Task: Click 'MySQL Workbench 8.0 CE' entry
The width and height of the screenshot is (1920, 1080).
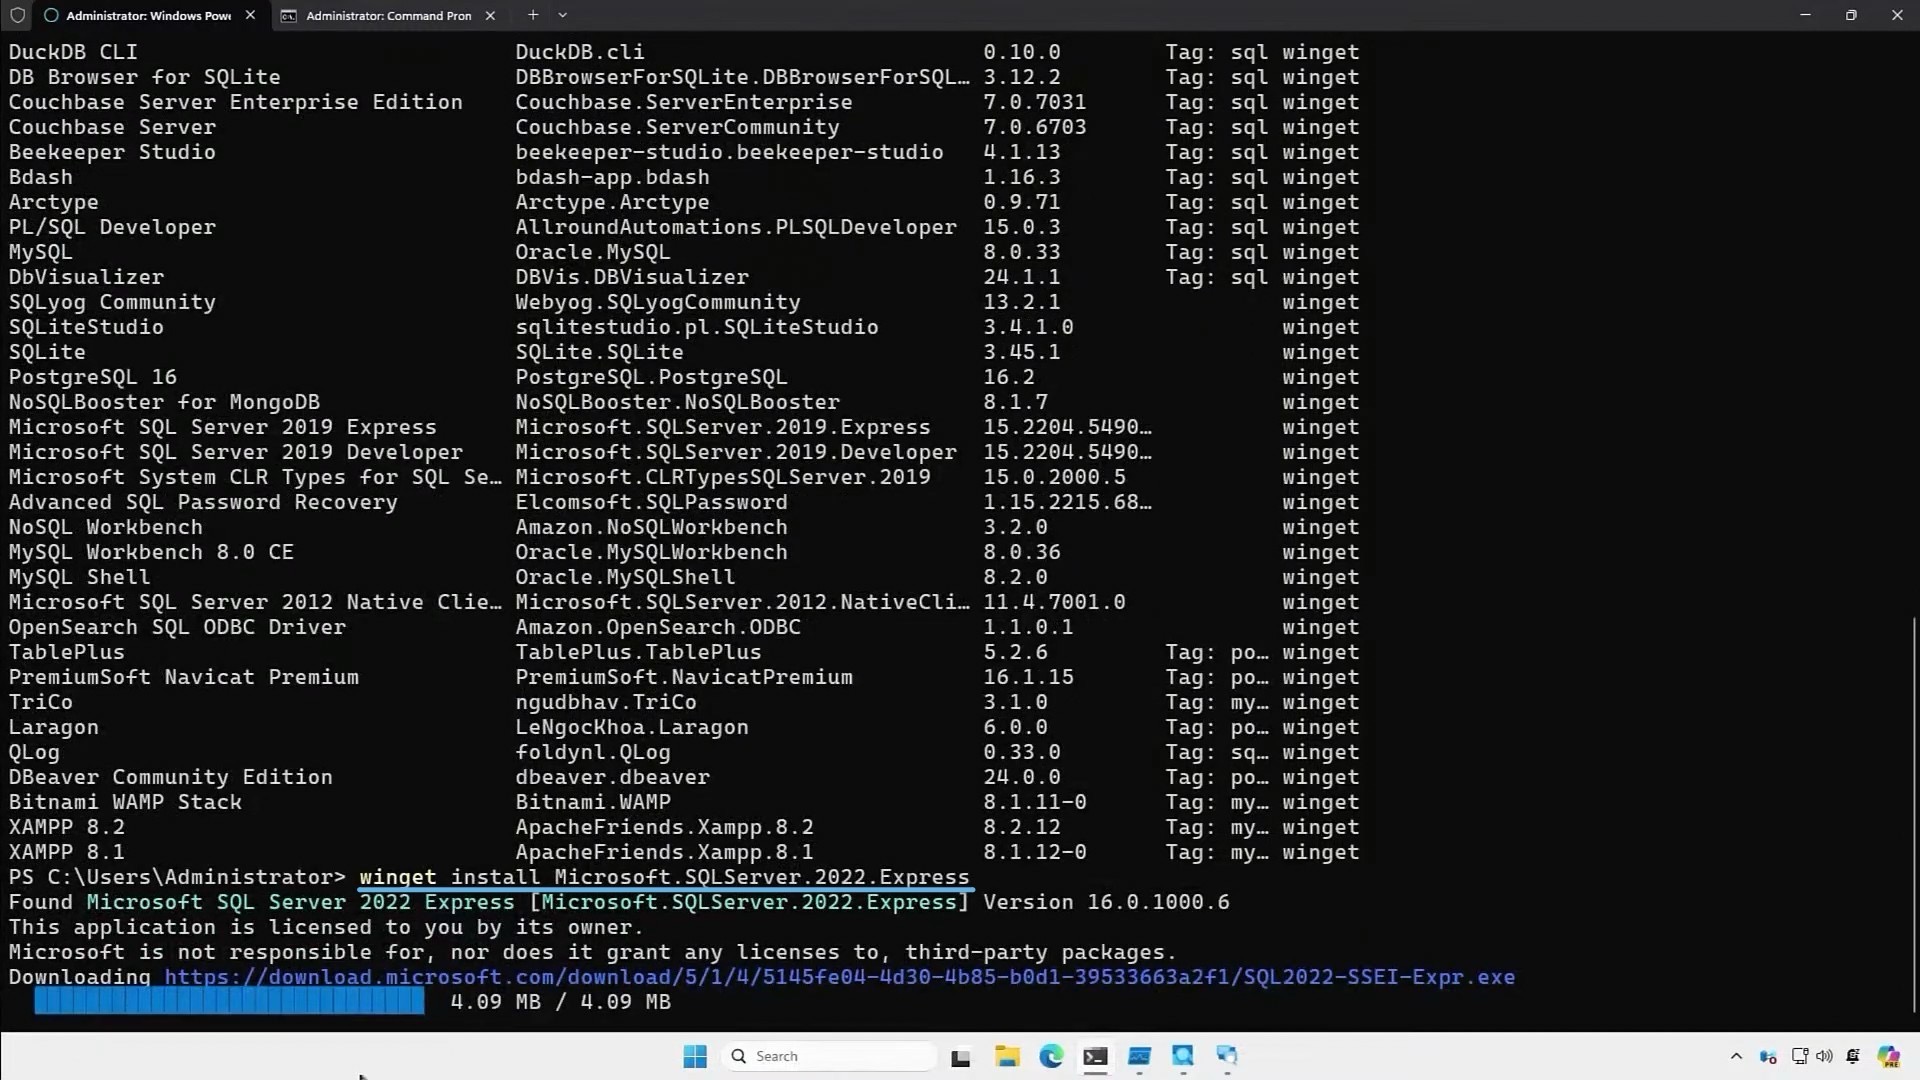Action: click(x=151, y=552)
